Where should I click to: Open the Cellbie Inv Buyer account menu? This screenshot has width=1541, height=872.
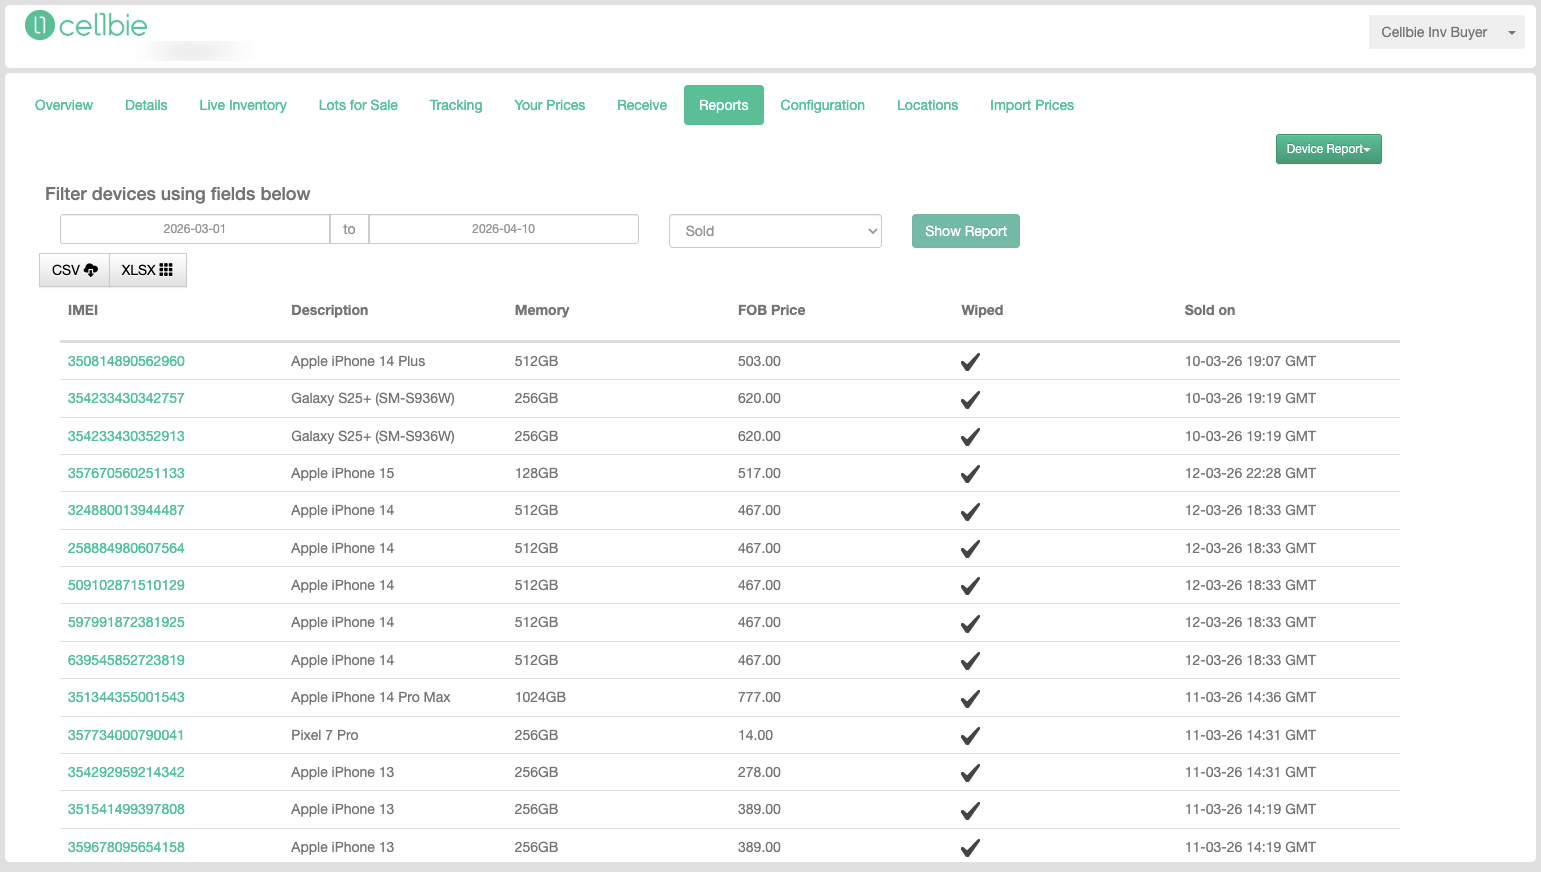(x=1446, y=32)
